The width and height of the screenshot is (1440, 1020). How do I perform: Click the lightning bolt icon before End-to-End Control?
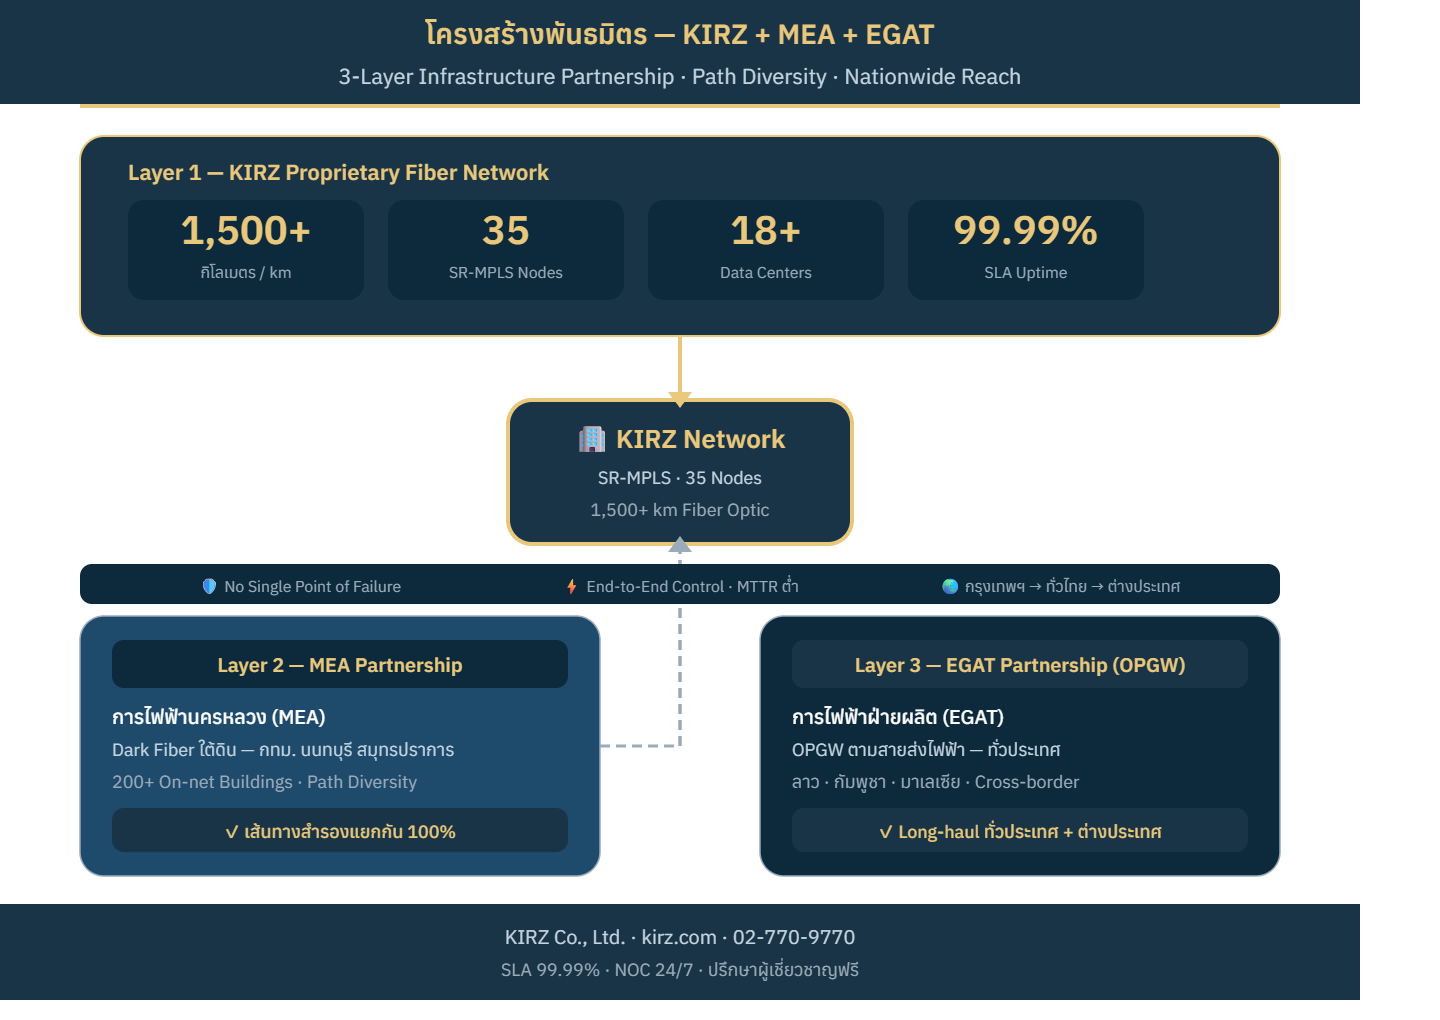[571, 586]
